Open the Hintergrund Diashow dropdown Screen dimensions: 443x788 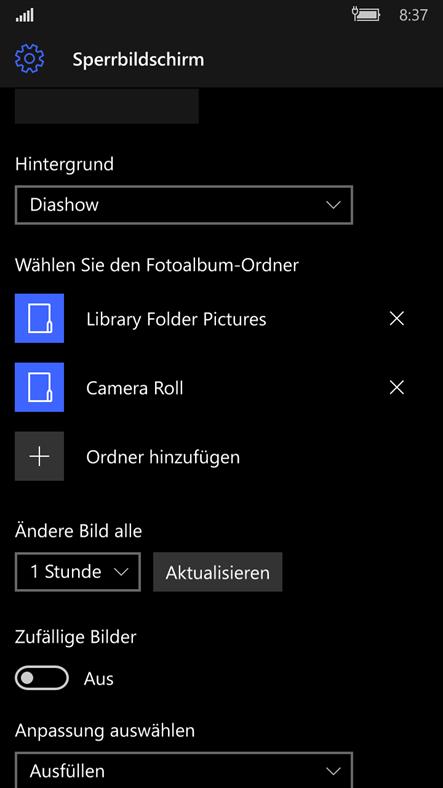[x=184, y=205]
